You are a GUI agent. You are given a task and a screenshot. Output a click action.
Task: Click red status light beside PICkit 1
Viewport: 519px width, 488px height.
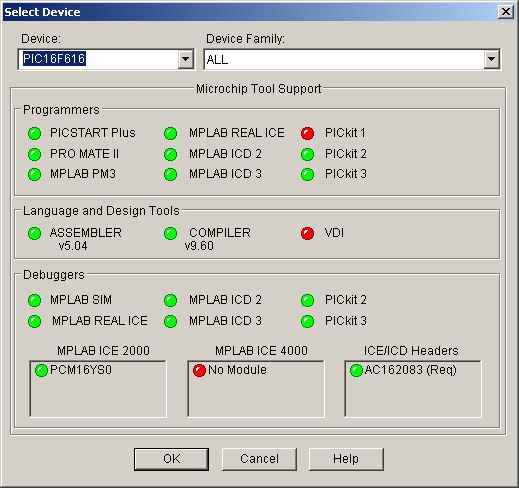tap(307, 133)
